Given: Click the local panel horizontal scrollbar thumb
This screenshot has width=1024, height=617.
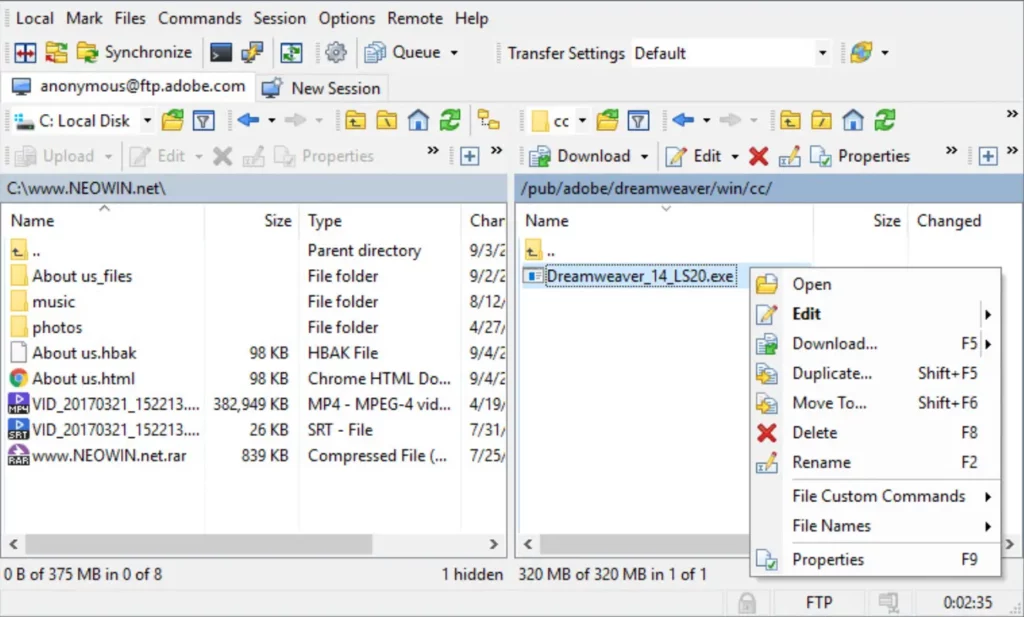Looking at the screenshot, I should 199,543.
